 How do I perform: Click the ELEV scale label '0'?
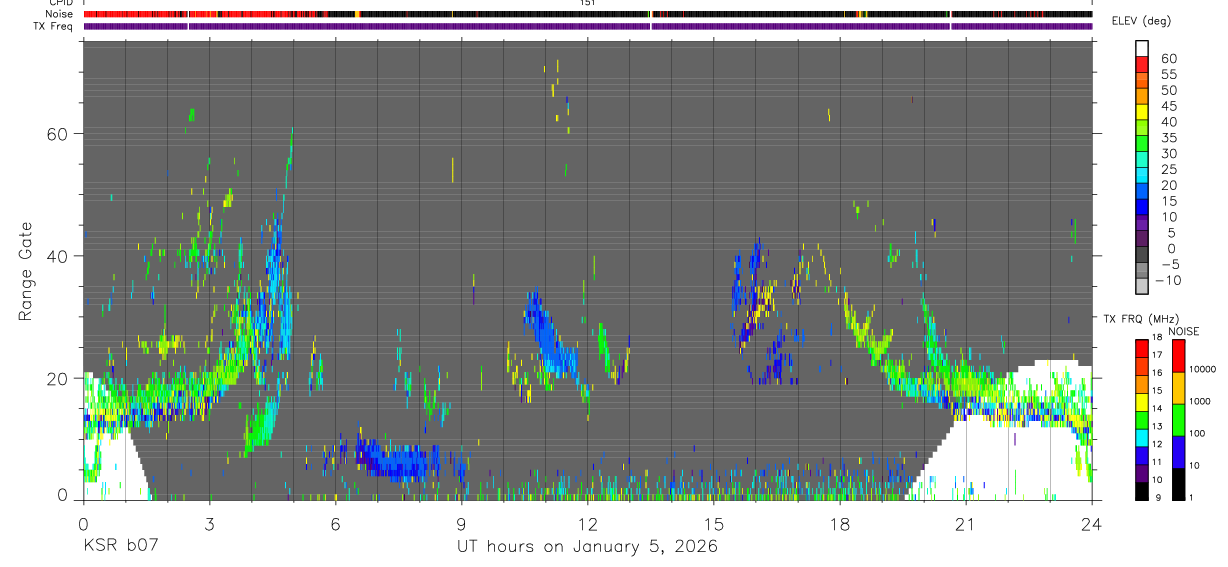[x=1172, y=248]
